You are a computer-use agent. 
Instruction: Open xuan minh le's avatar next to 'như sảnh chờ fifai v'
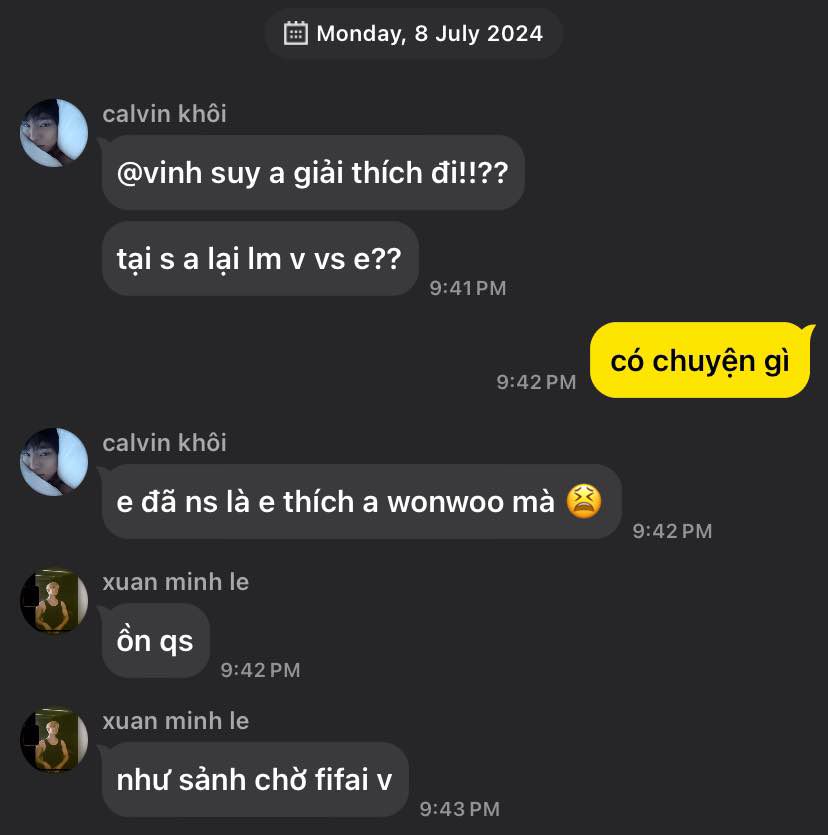point(54,740)
